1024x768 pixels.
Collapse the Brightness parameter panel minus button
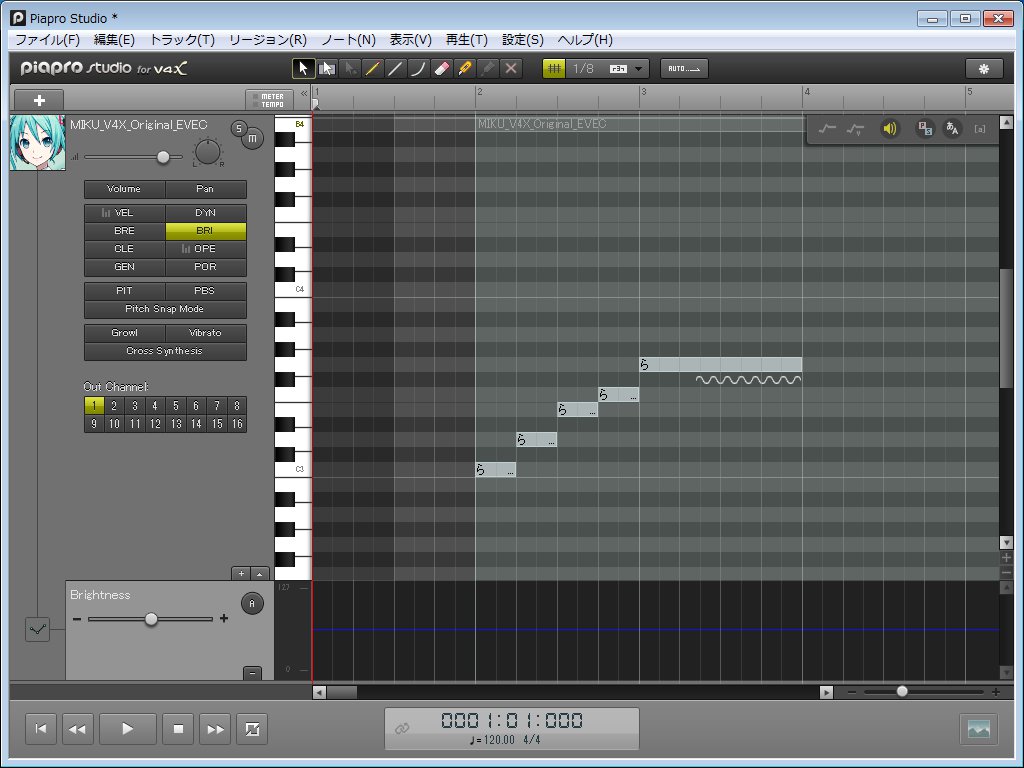pos(252,673)
